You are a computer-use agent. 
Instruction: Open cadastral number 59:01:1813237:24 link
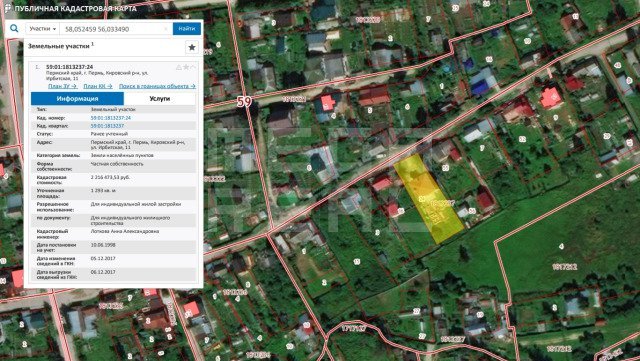111,118
